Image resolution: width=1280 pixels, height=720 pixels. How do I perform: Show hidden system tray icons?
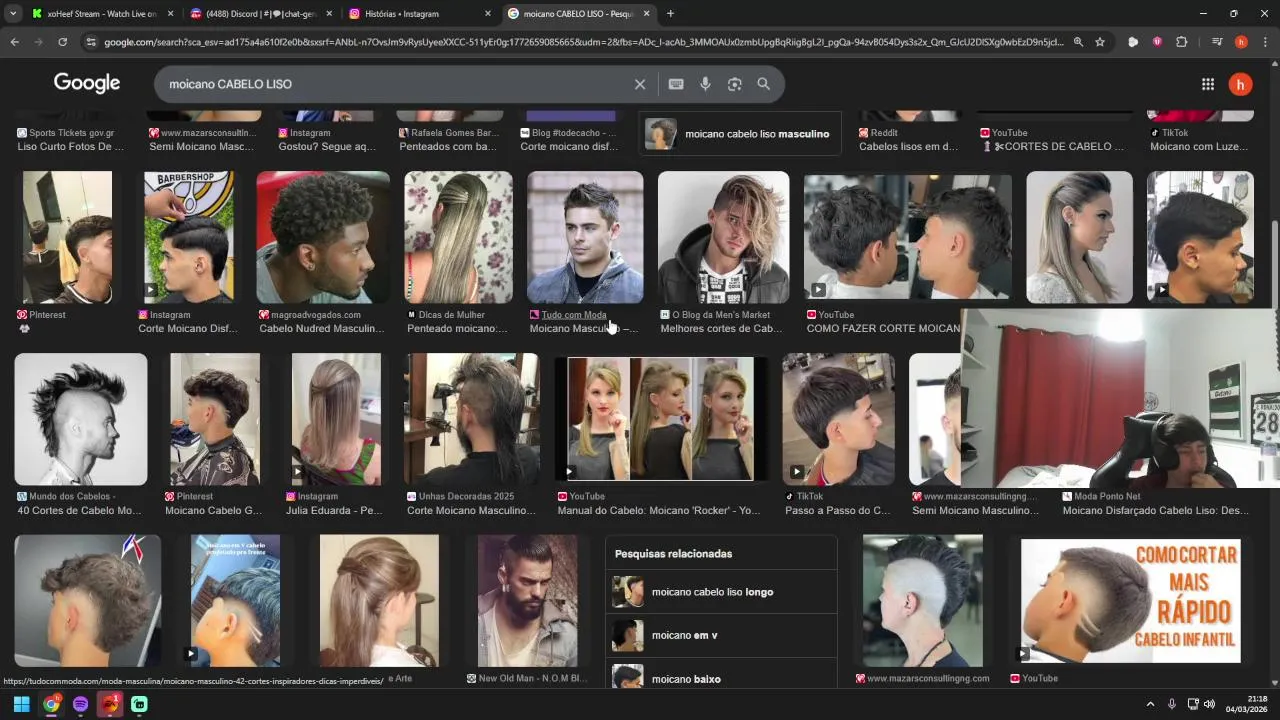point(1150,704)
